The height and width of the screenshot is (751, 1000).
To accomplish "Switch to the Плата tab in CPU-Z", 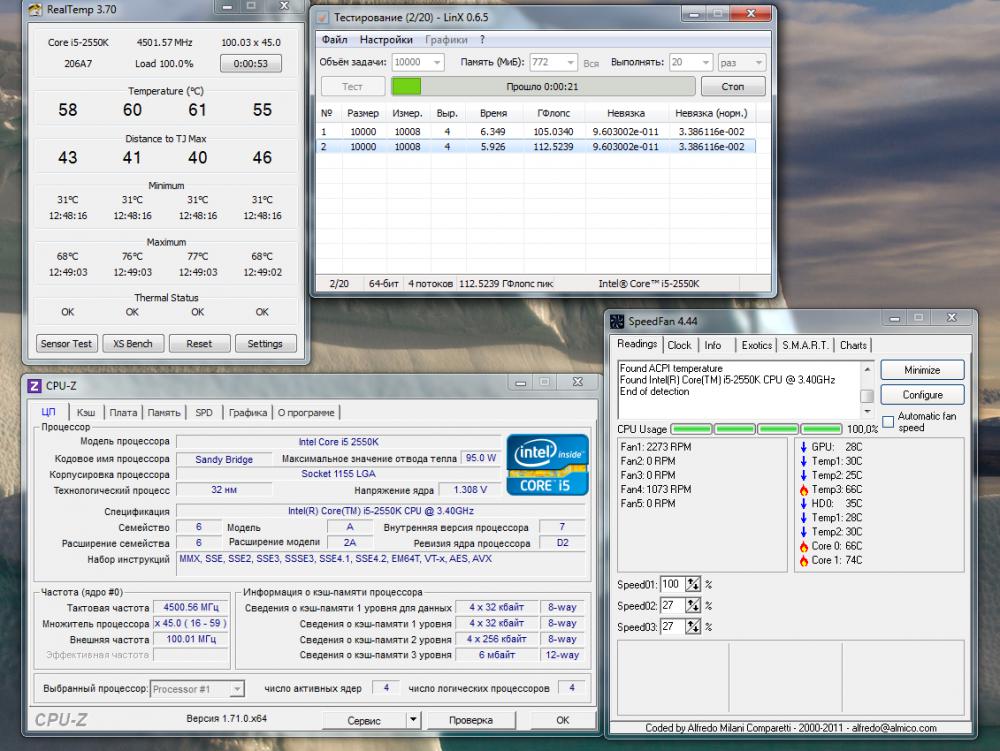I will 123,412.
